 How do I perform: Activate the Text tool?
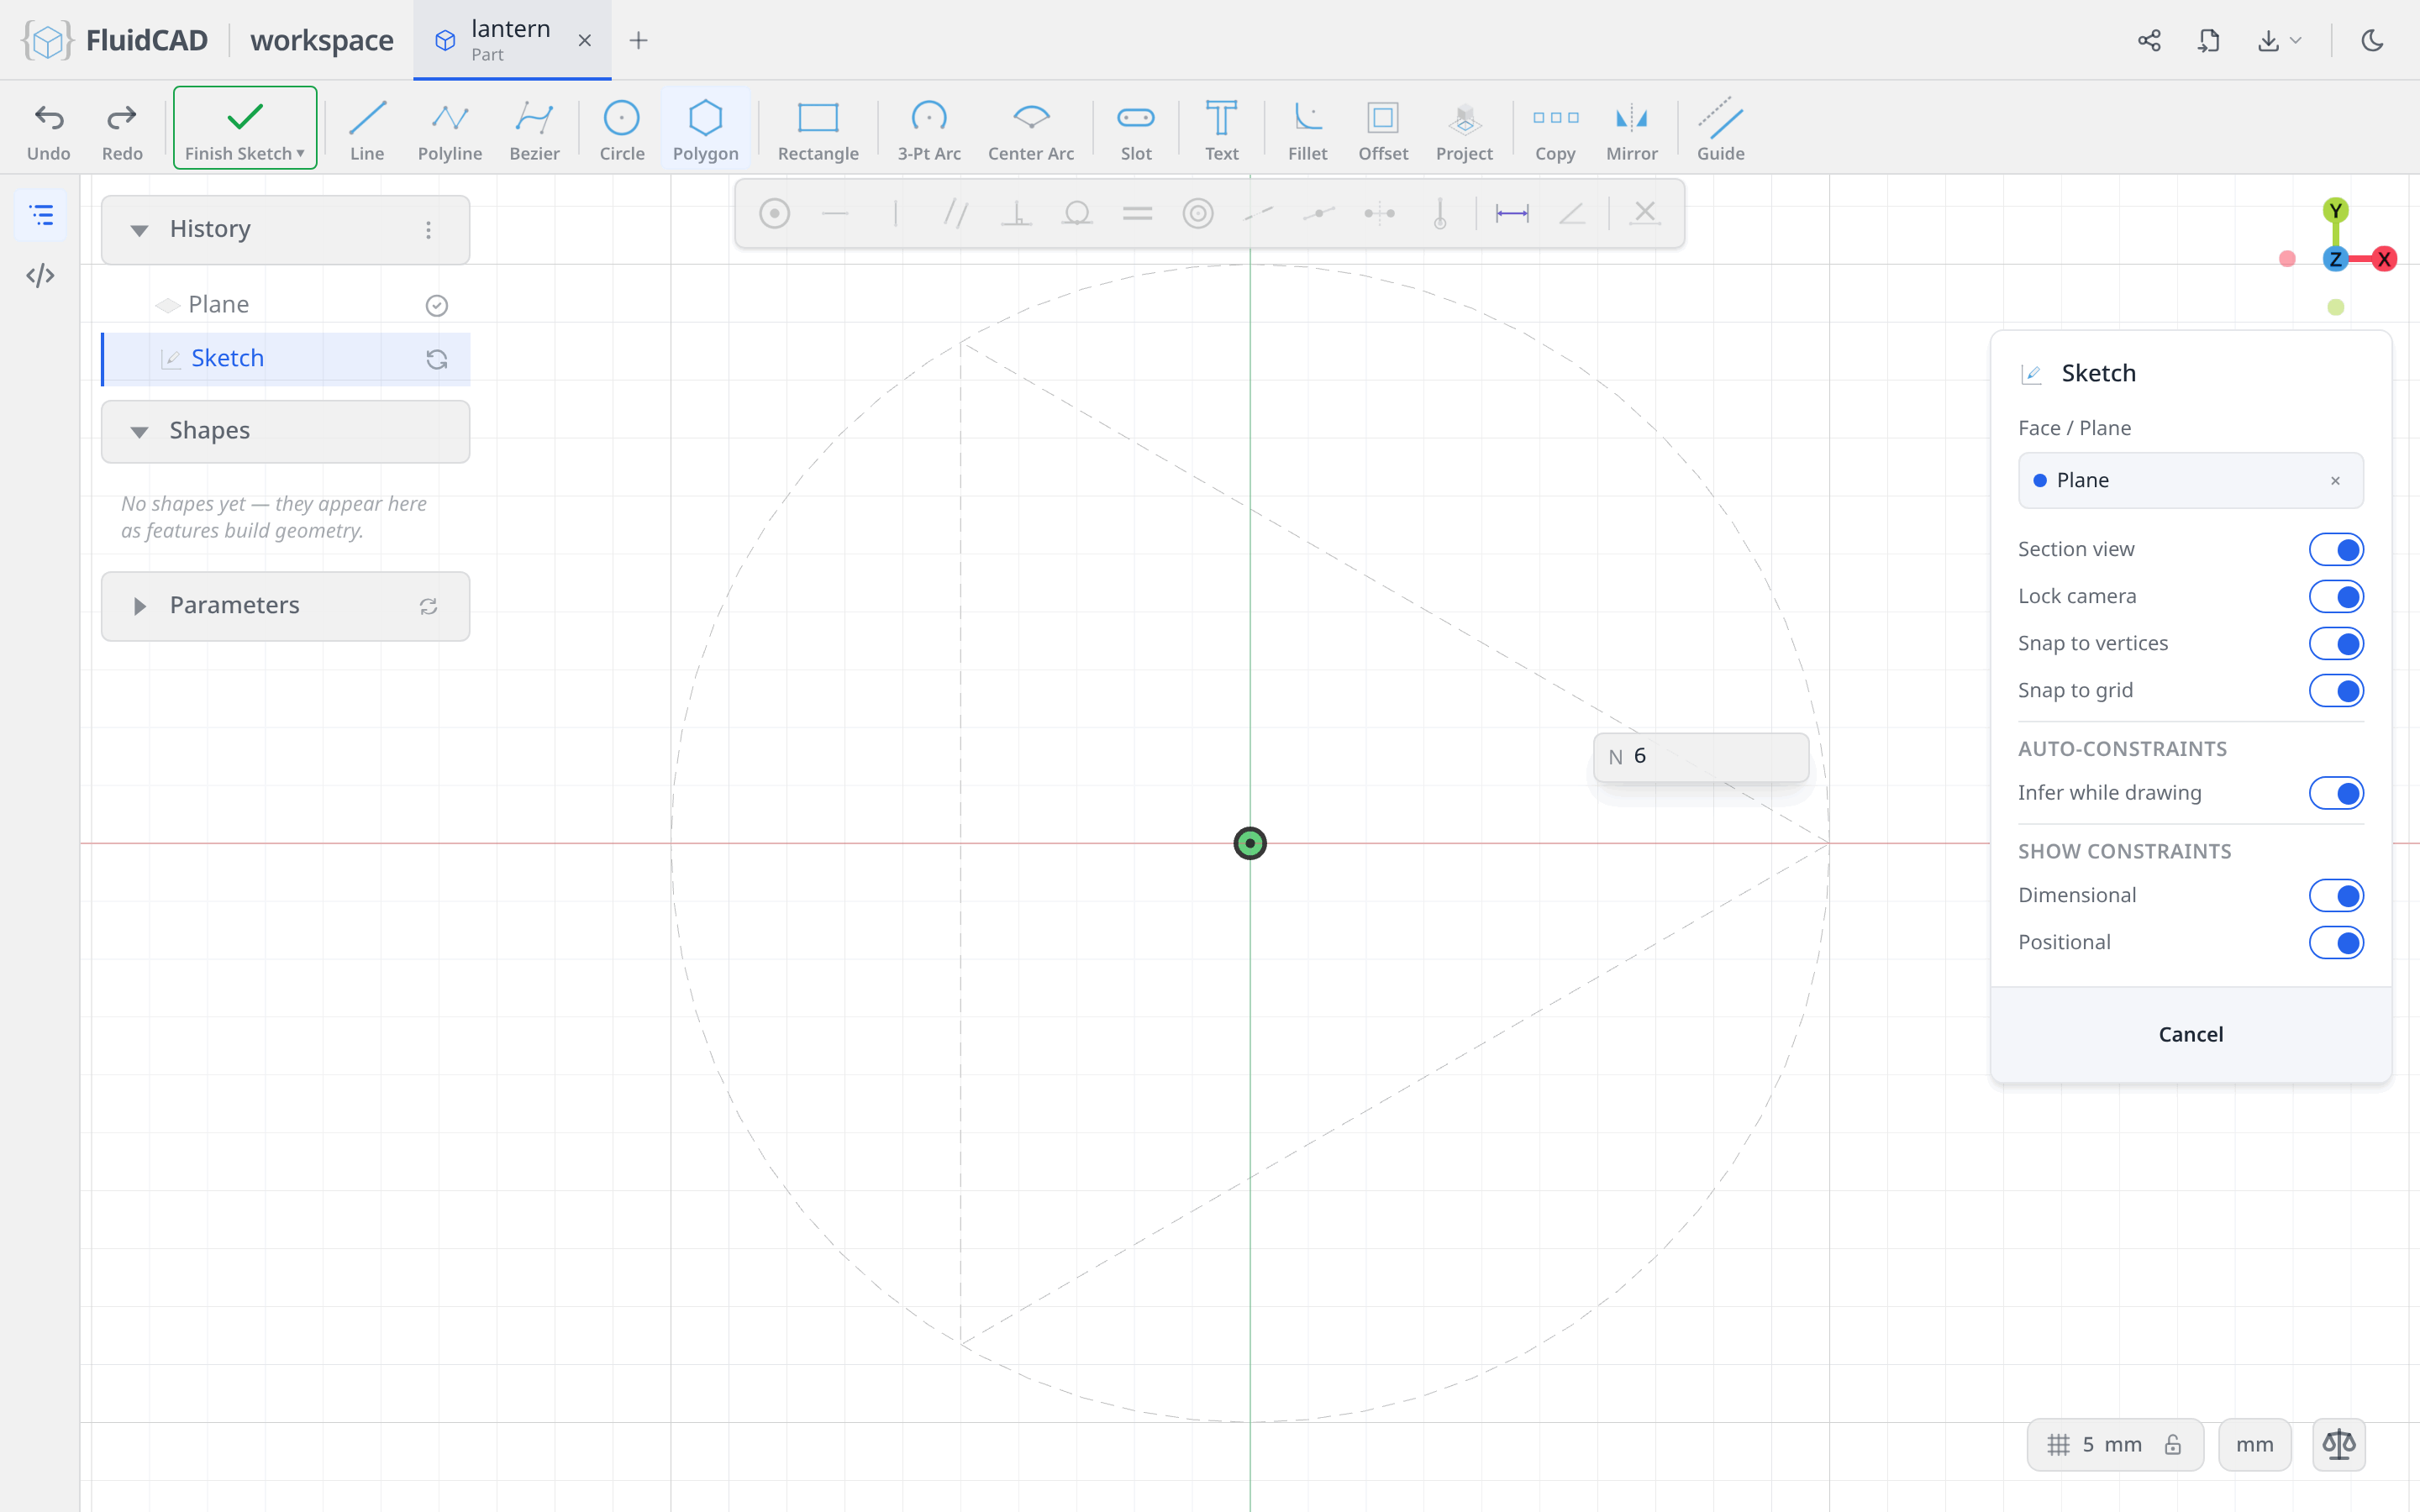1221,130
